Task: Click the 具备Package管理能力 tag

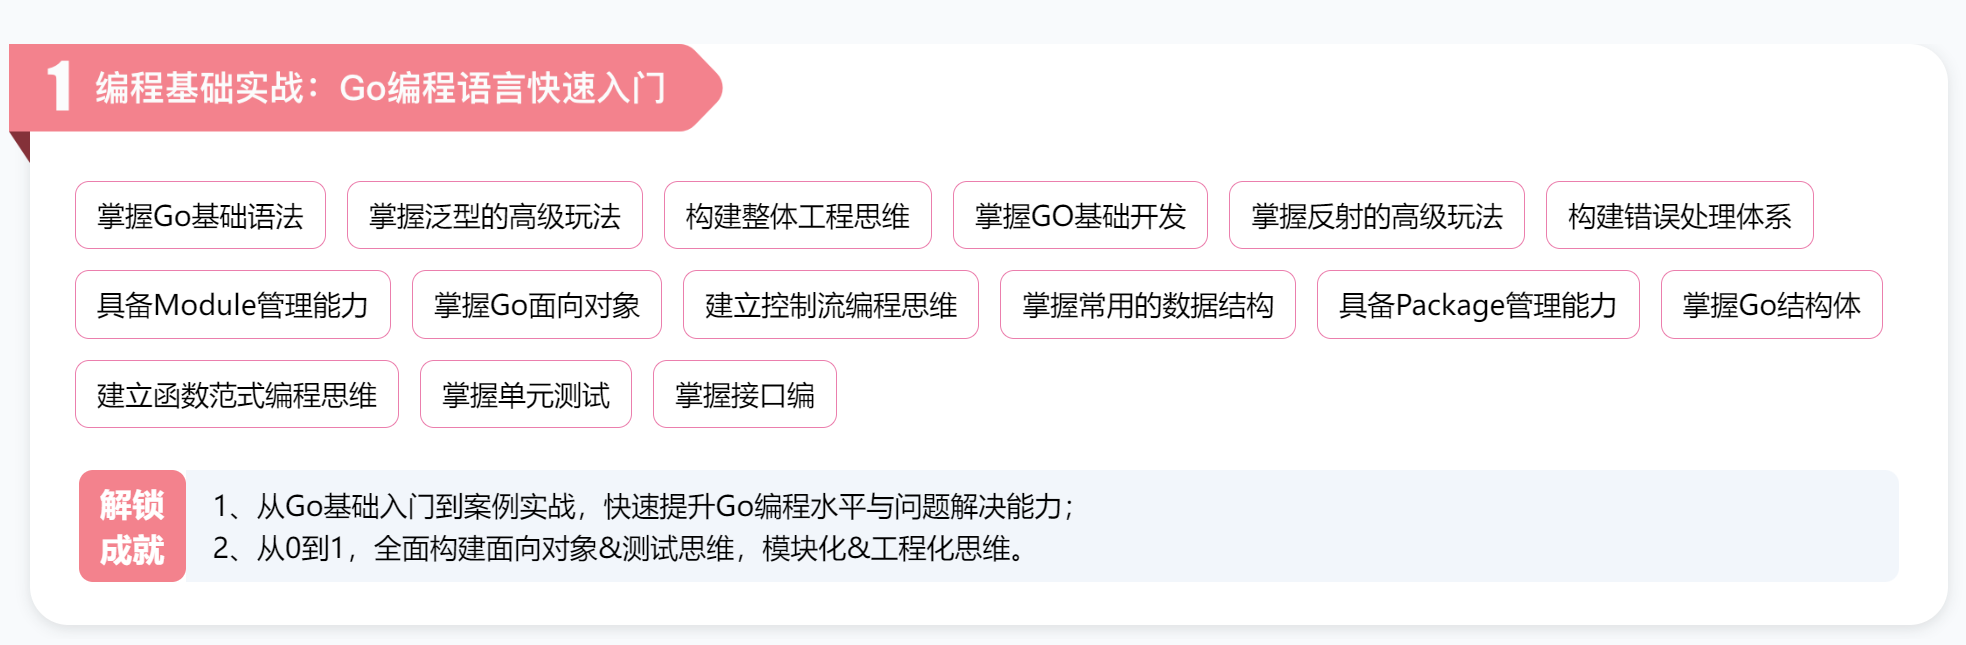Action: tap(1477, 305)
